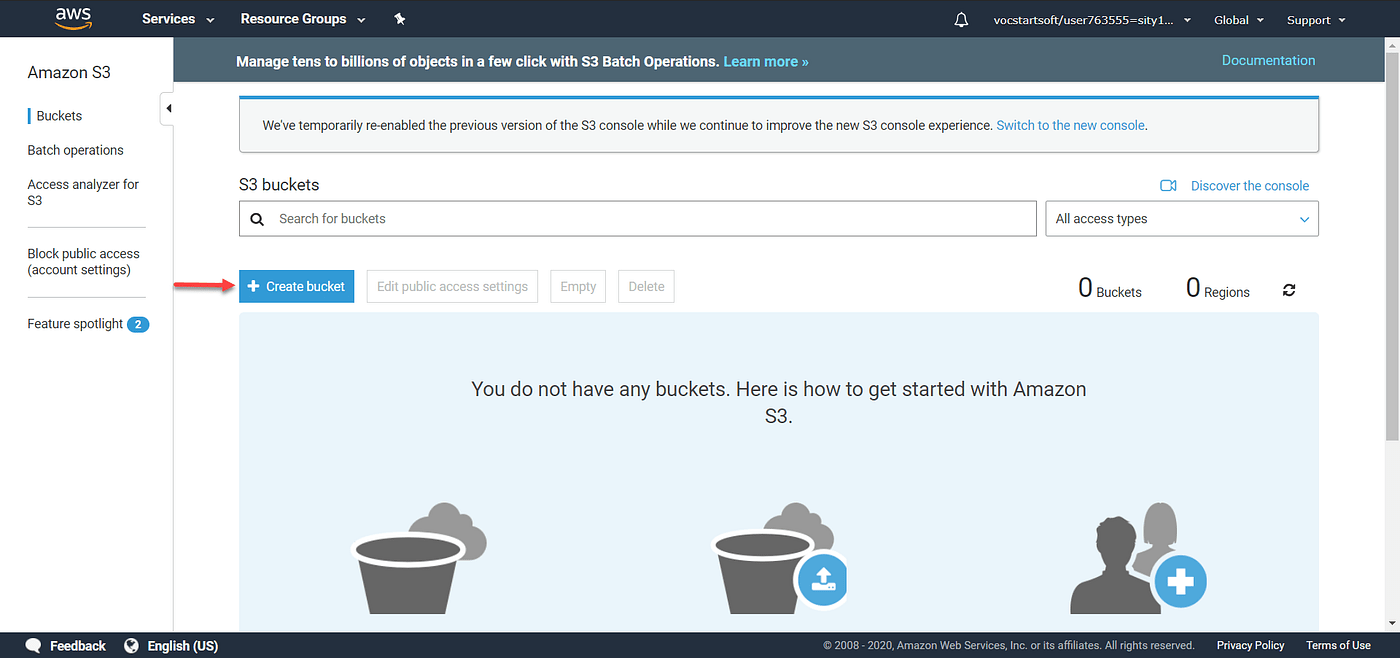1400x658 pixels.
Task: Click the add users permissions illustration icon
Action: click(x=1139, y=559)
